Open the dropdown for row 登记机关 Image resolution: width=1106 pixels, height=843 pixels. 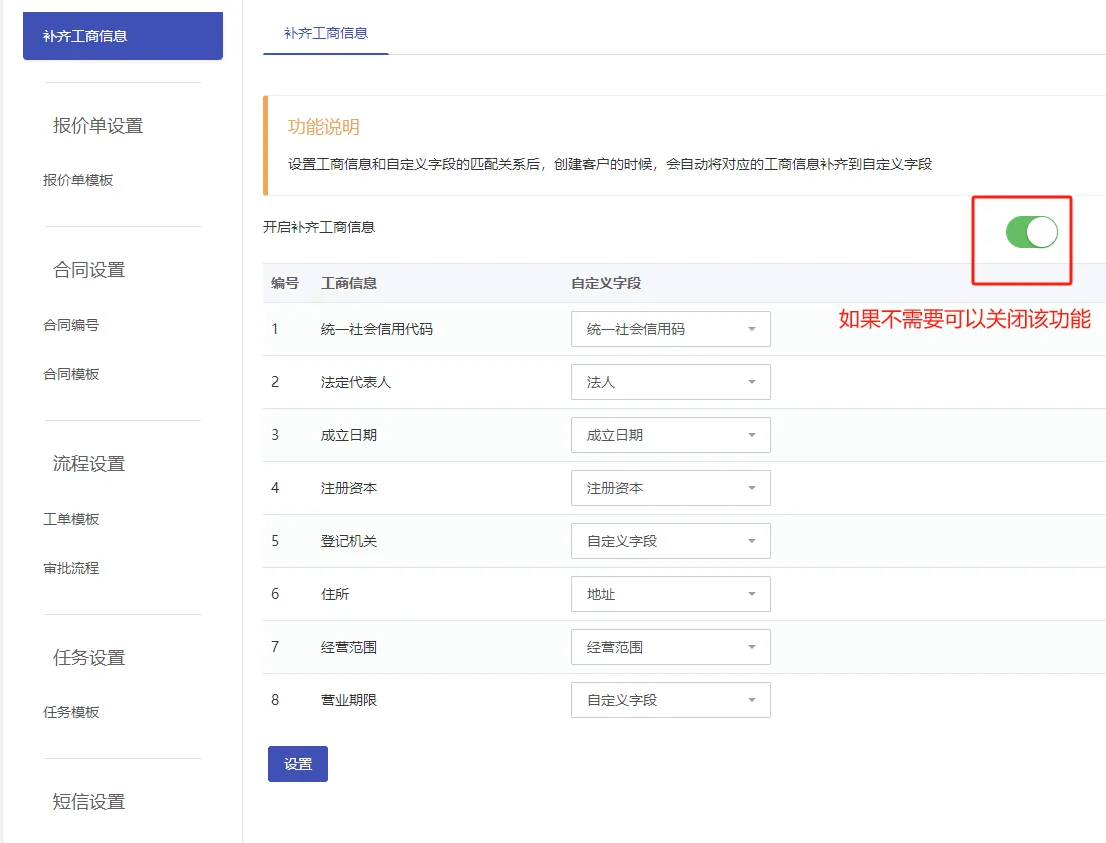[x=670, y=540]
